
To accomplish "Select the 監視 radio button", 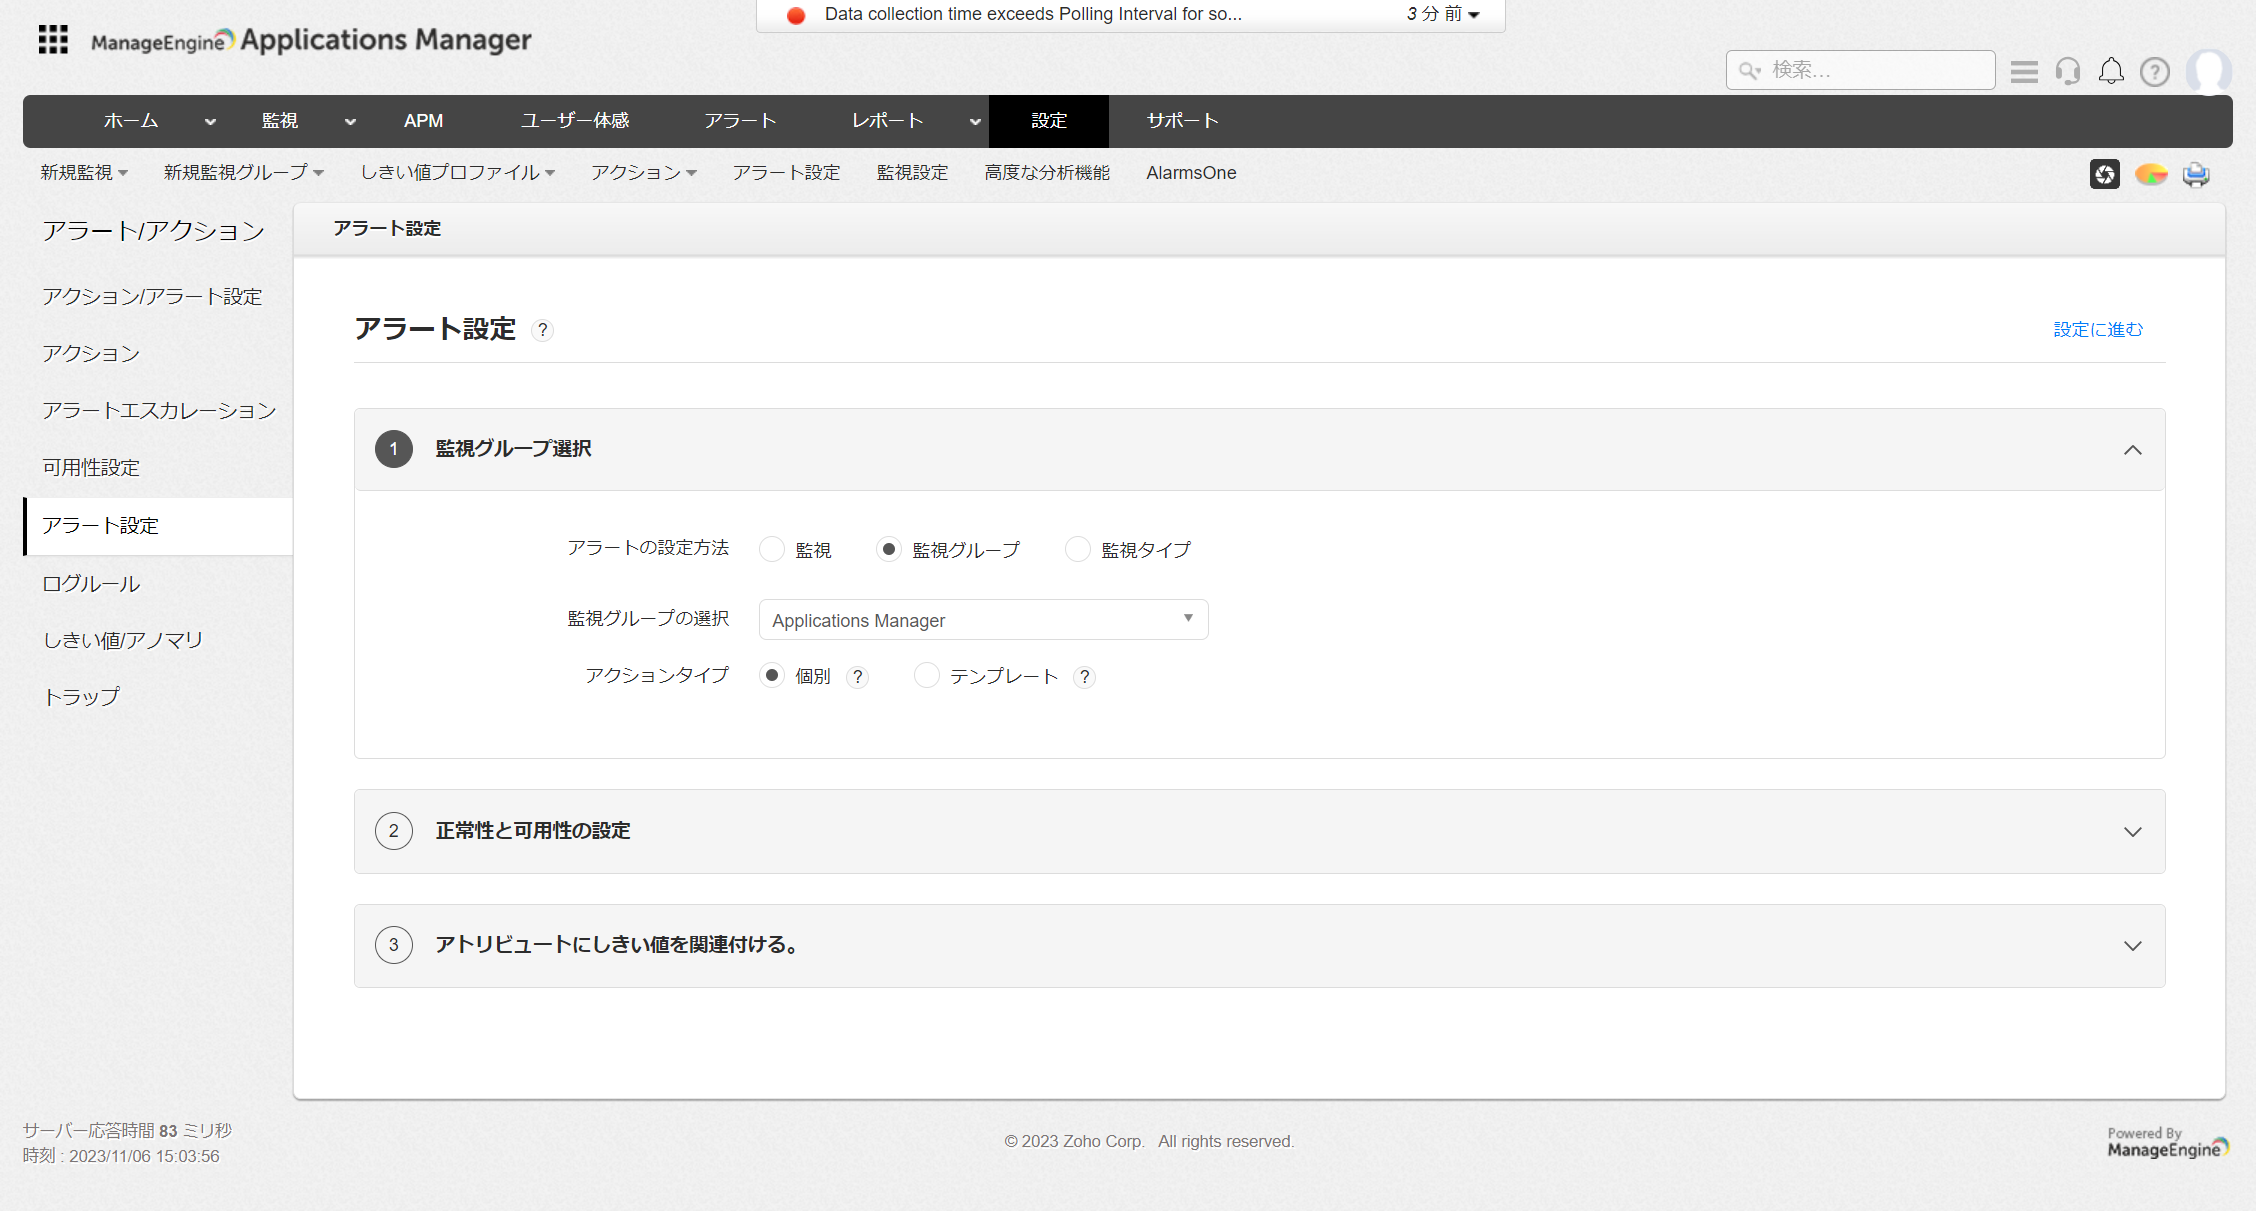I will pos(772,549).
